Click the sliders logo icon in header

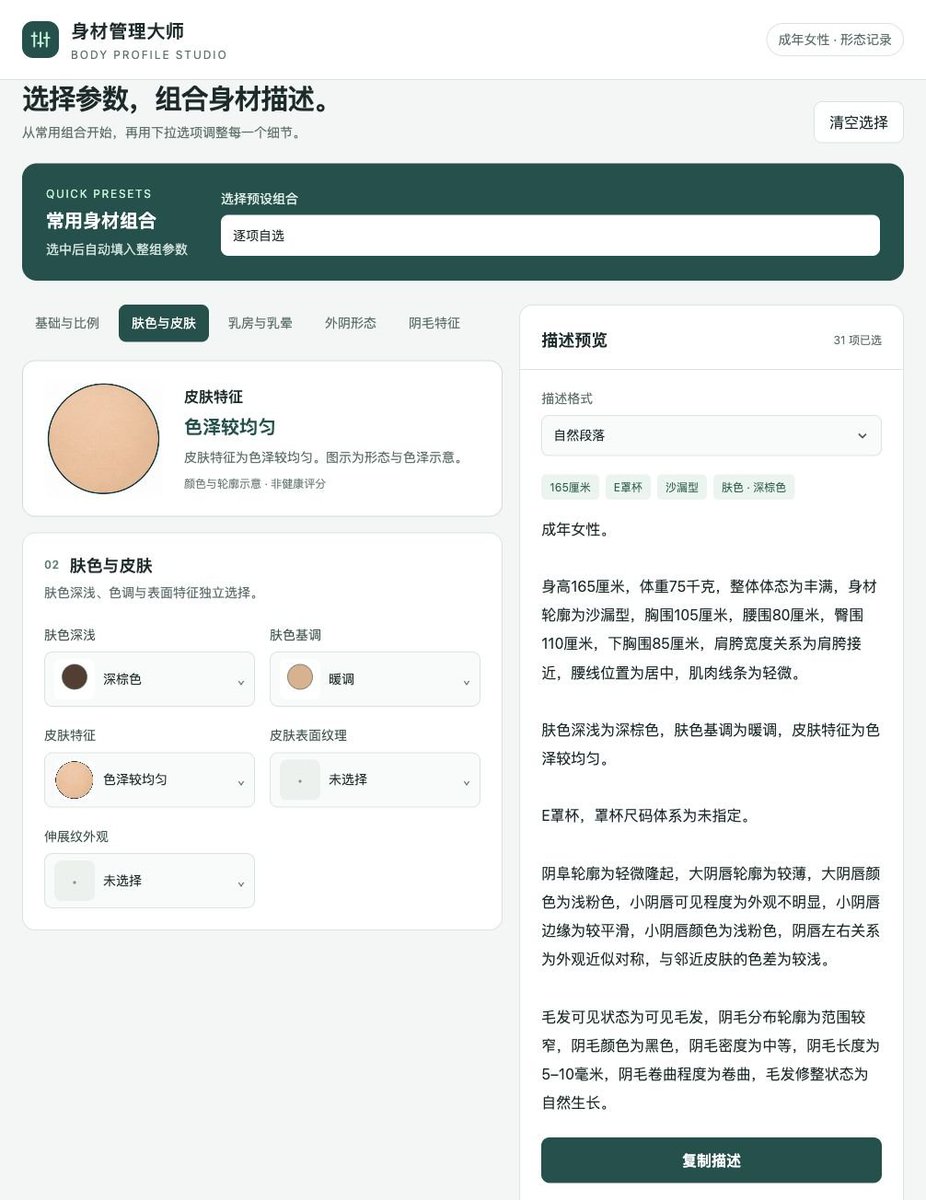pos(41,39)
